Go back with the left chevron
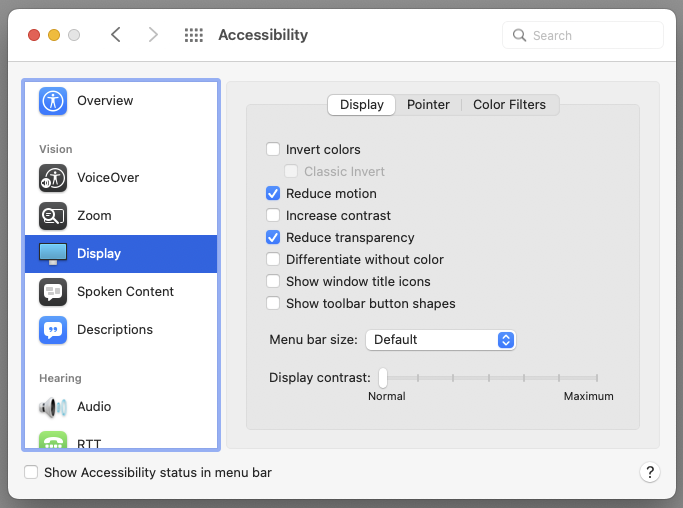The height and width of the screenshot is (508, 683). pos(115,34)
